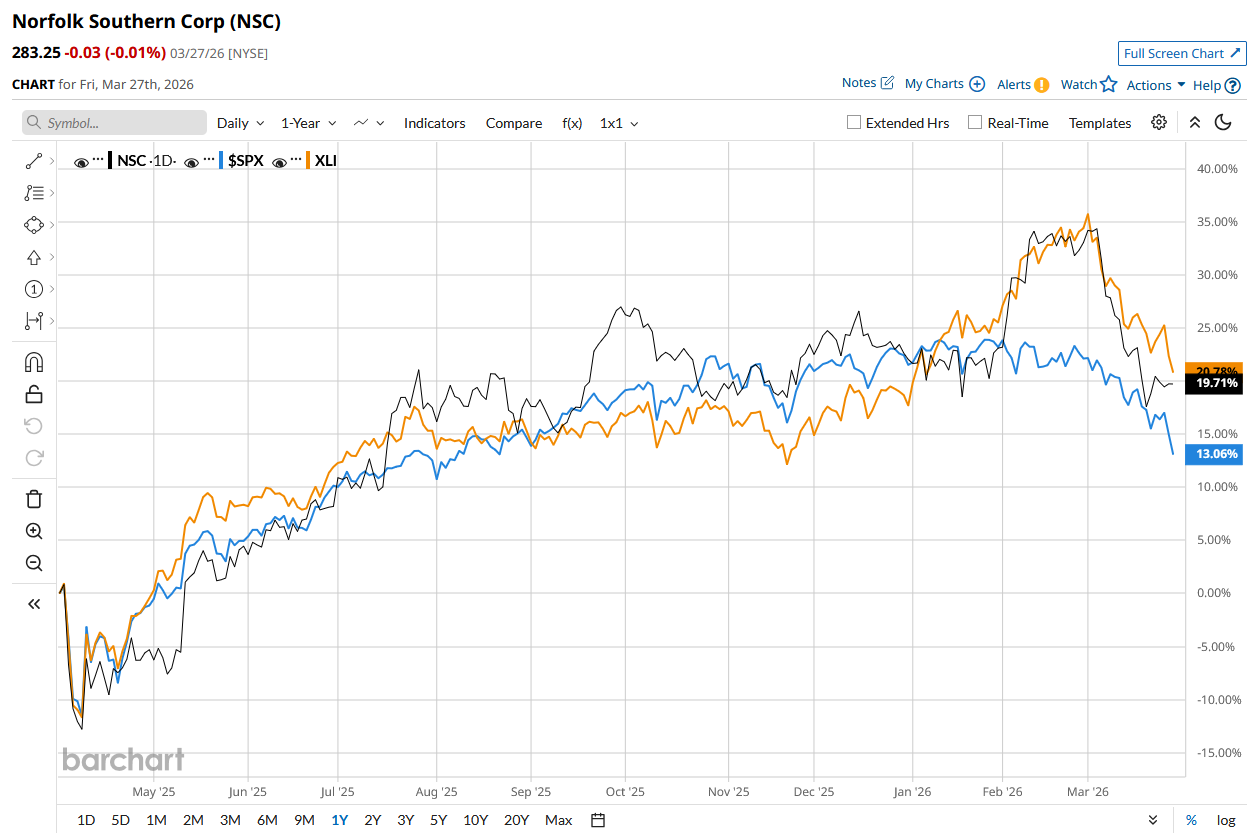This screenshot has width=1257, height=833.
Task: Open the 1x1 grid layout dropdown
Action: click(x=619, y=123)
